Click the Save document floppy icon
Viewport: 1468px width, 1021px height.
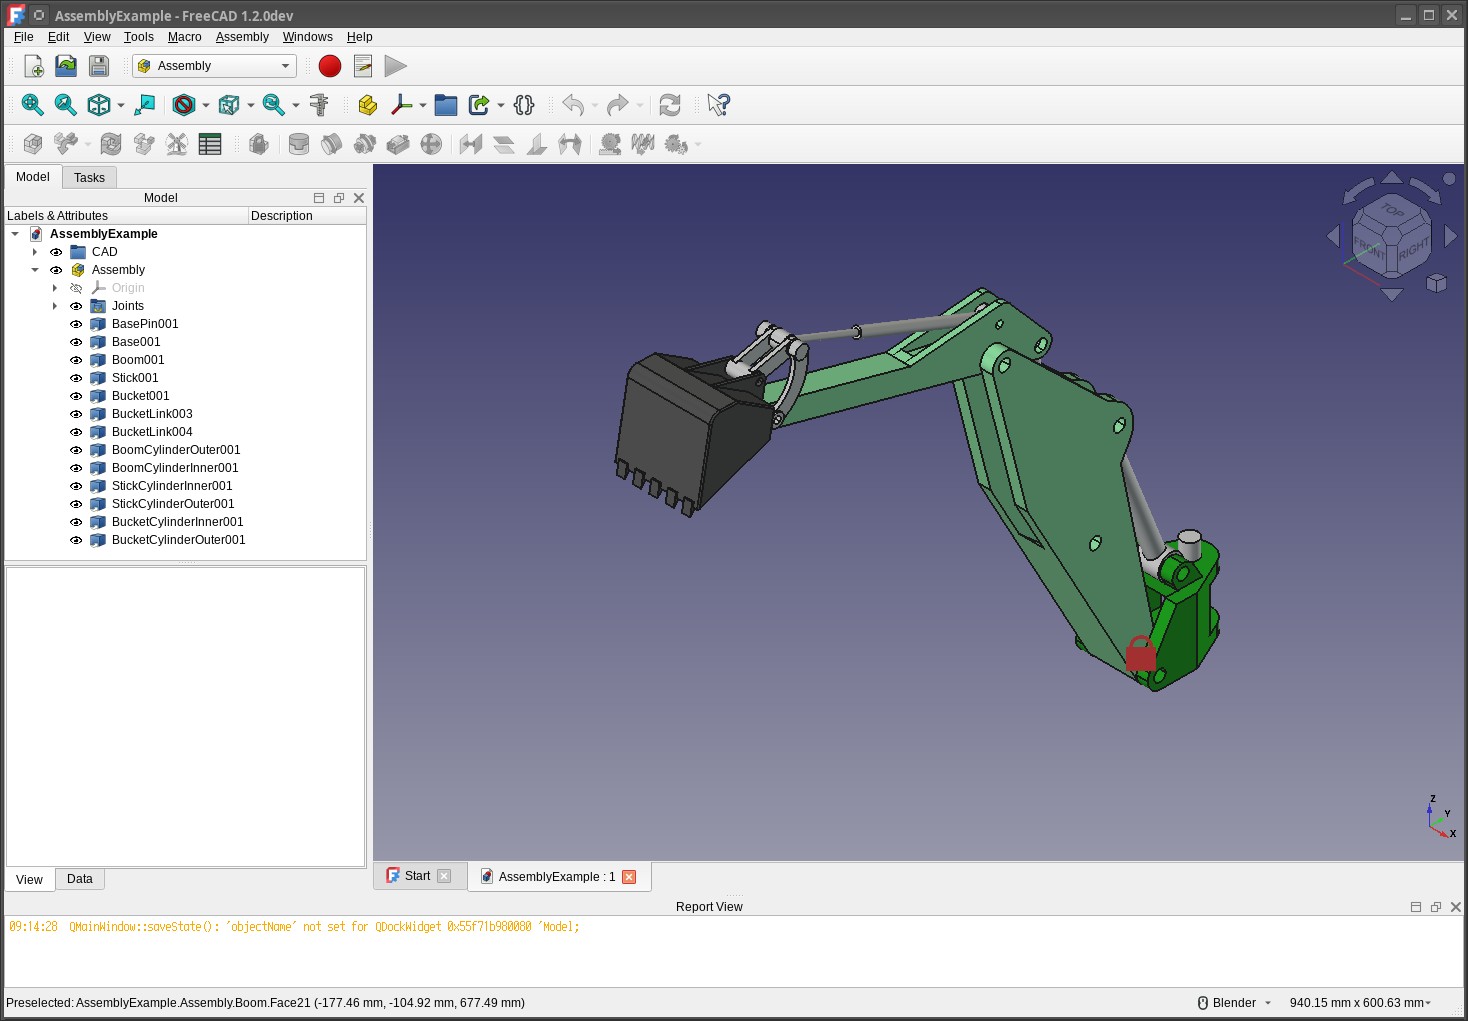pos(99,66)
